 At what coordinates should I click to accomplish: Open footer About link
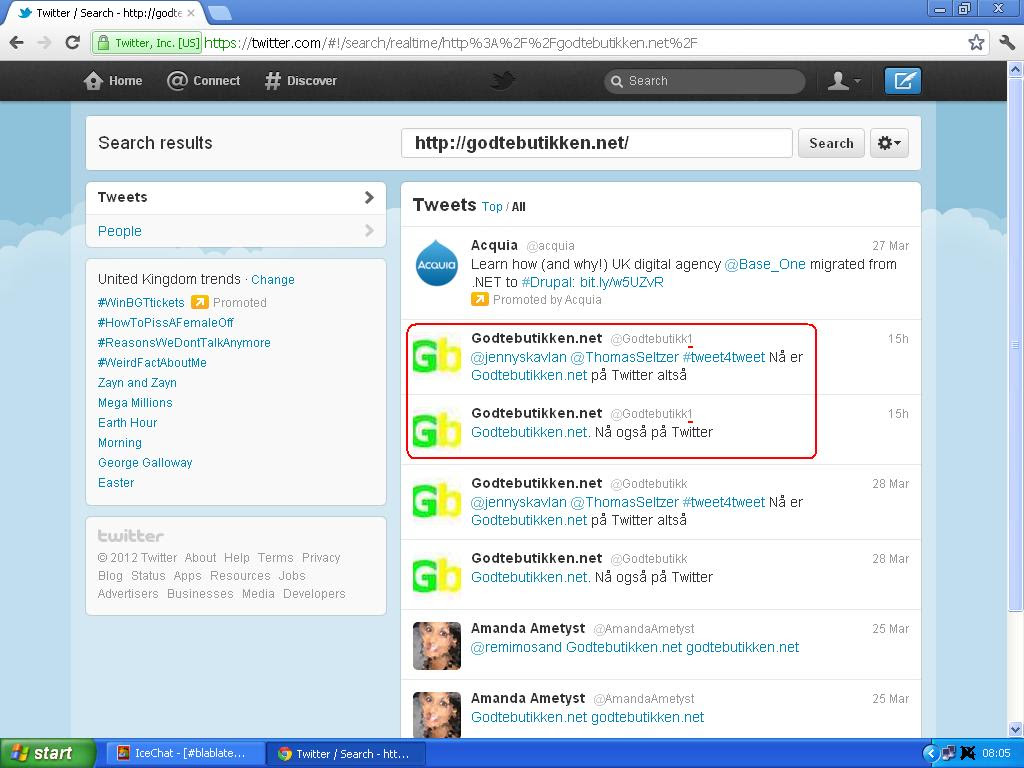click(200, 558)
